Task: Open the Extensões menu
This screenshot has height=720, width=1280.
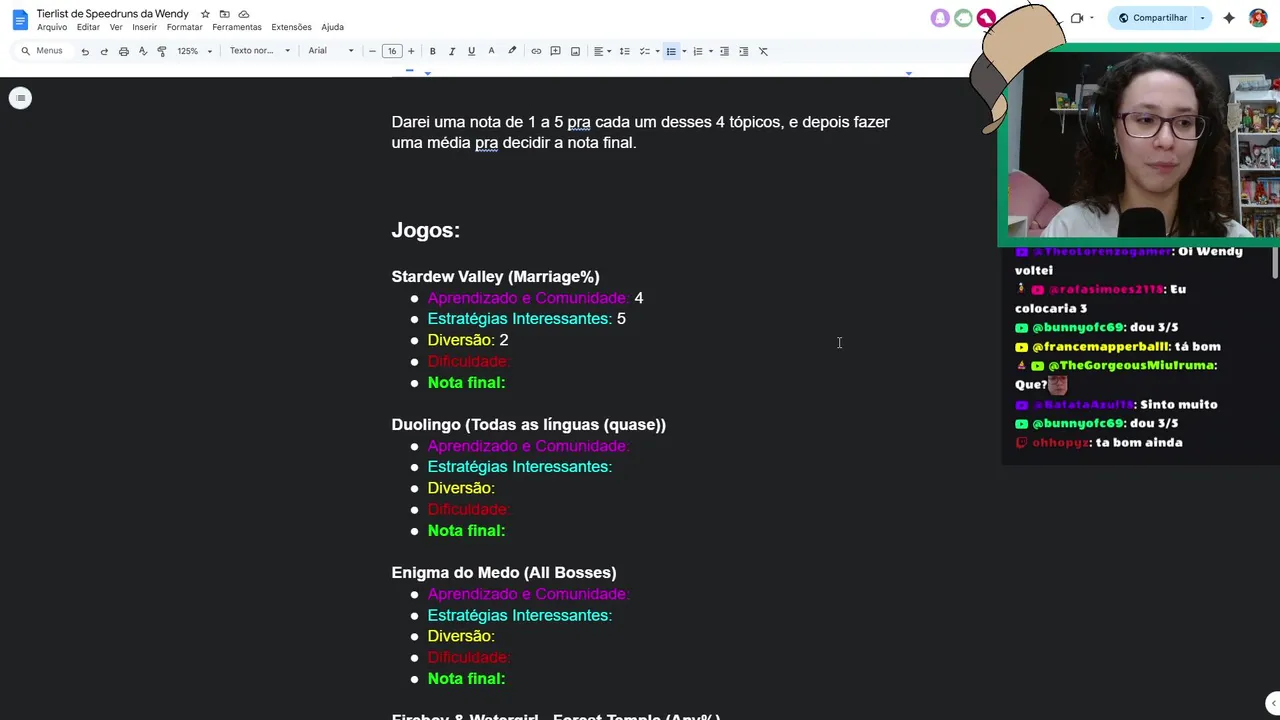Action: click(291, 27)
